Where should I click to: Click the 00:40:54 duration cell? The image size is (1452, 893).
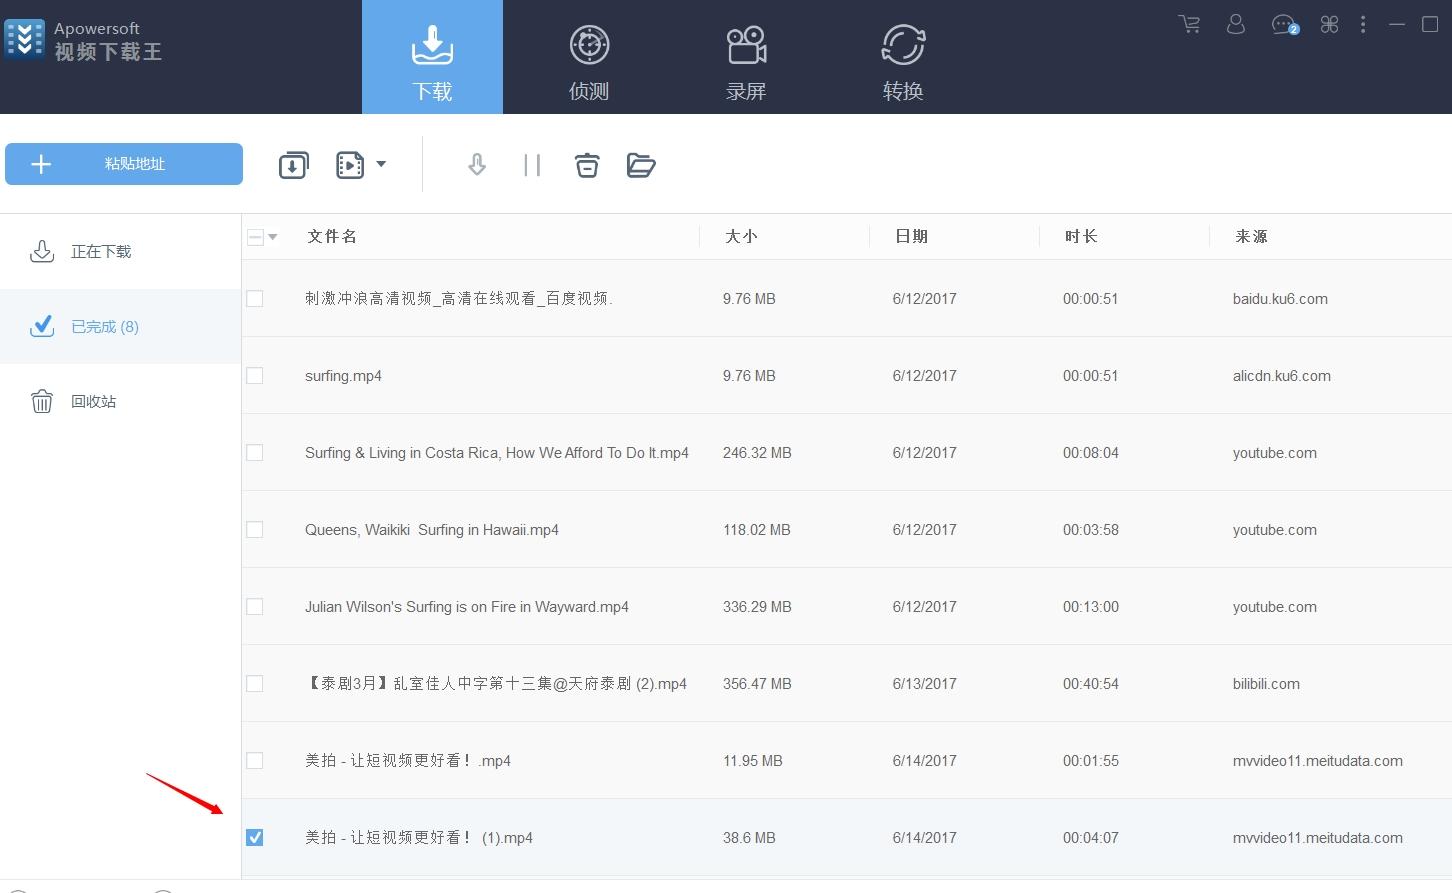(x=1091, y=684)
